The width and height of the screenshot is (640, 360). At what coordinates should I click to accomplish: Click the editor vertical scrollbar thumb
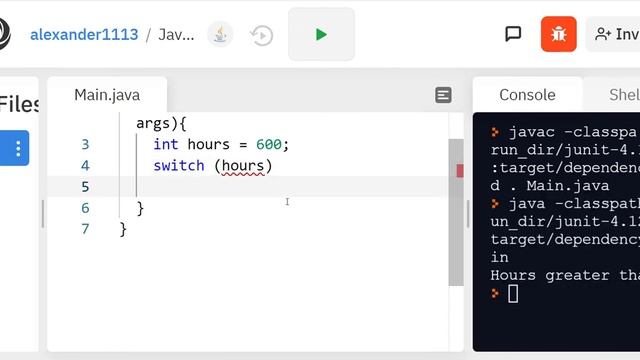coord(456,212)
